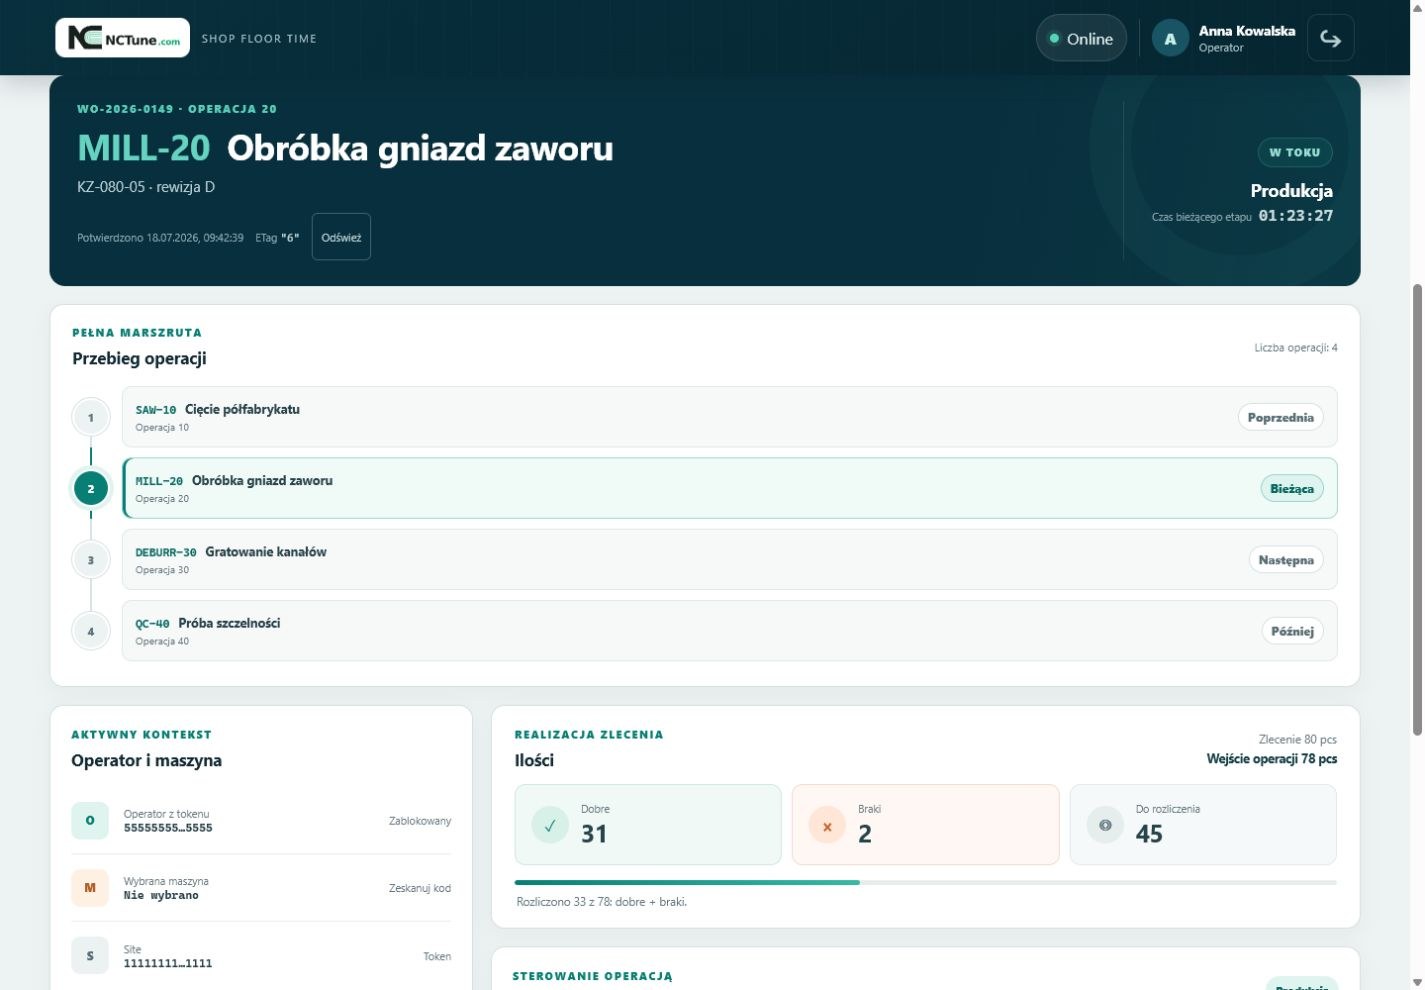The width and height of the screenshot is (1425, 990).
Task: Click the S icon for Site
Action: (x=90, y=955)
